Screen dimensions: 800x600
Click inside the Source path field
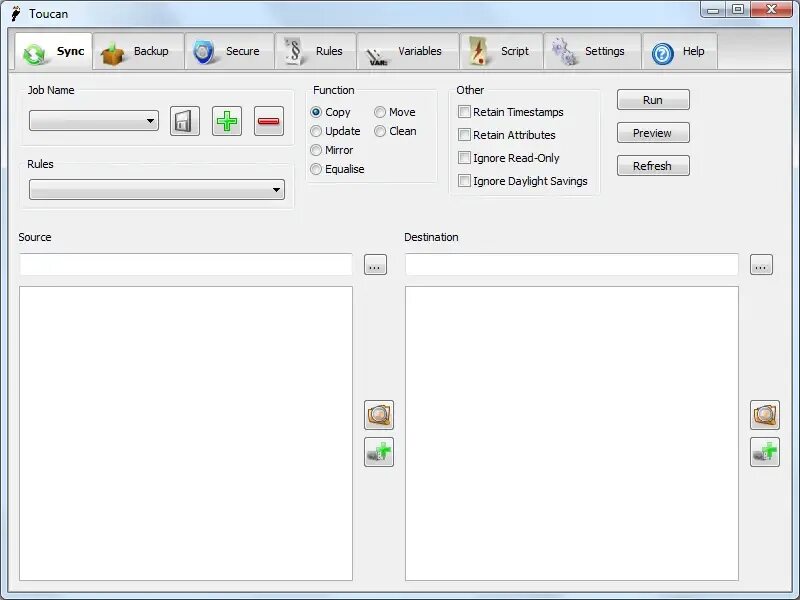coord(185,264)
